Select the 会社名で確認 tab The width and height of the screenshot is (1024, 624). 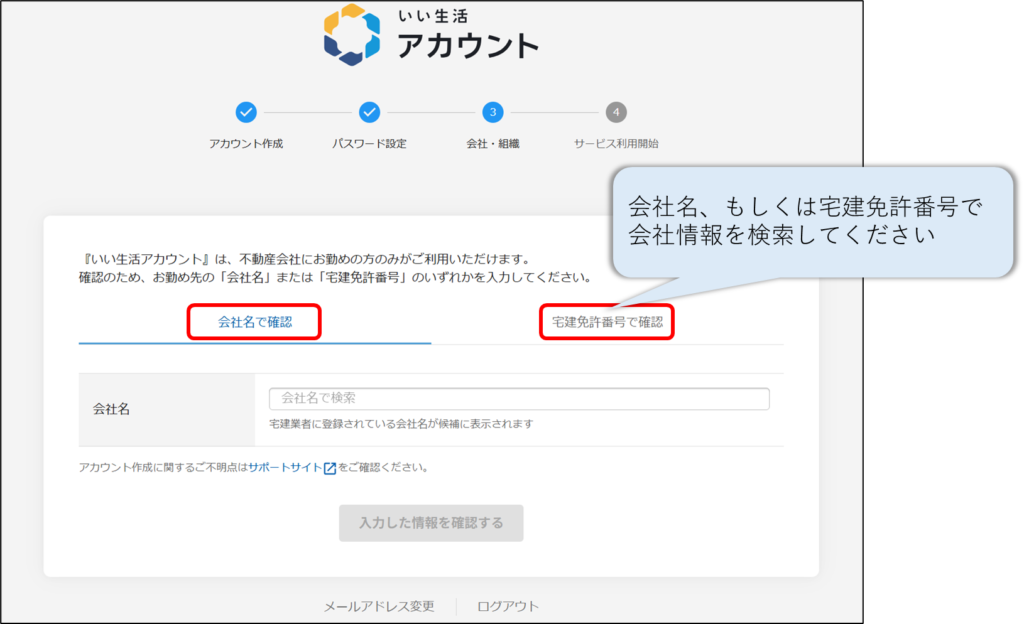255,322
